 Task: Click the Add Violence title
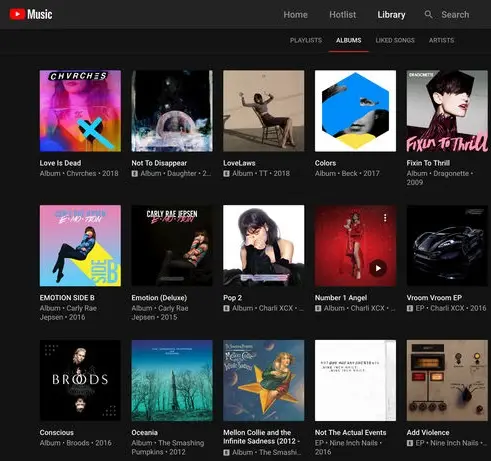coord(428,432)
